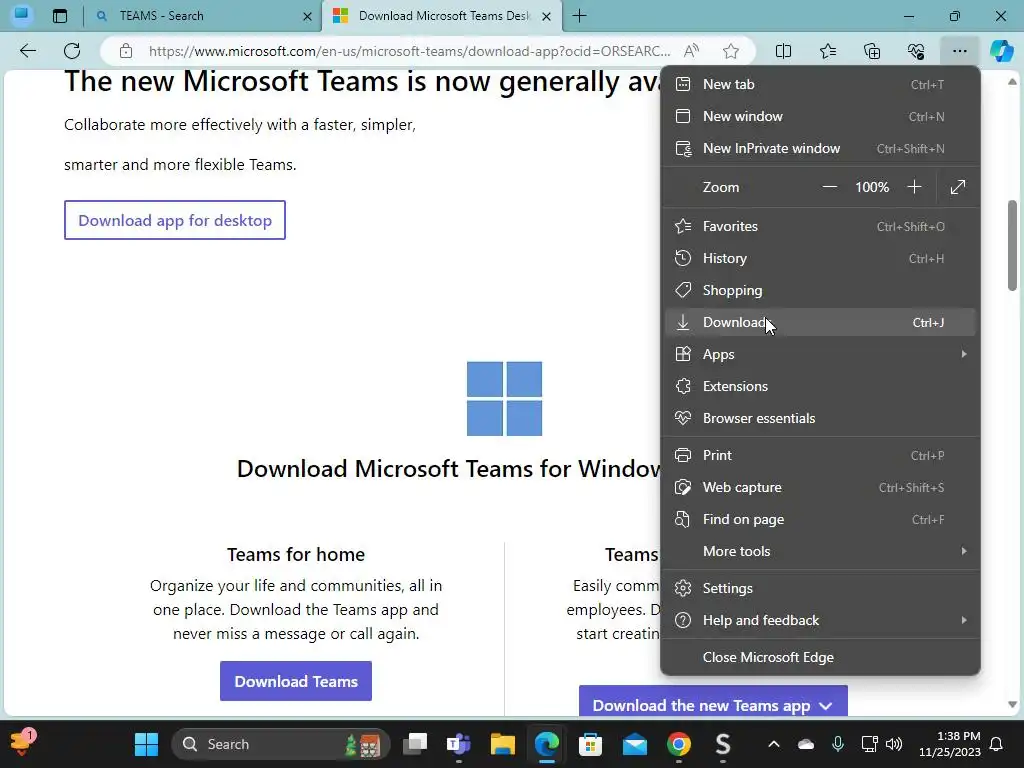Open Collections icon in toolbar
This screenshot has width=1024, height=768.
pos(872,51)
